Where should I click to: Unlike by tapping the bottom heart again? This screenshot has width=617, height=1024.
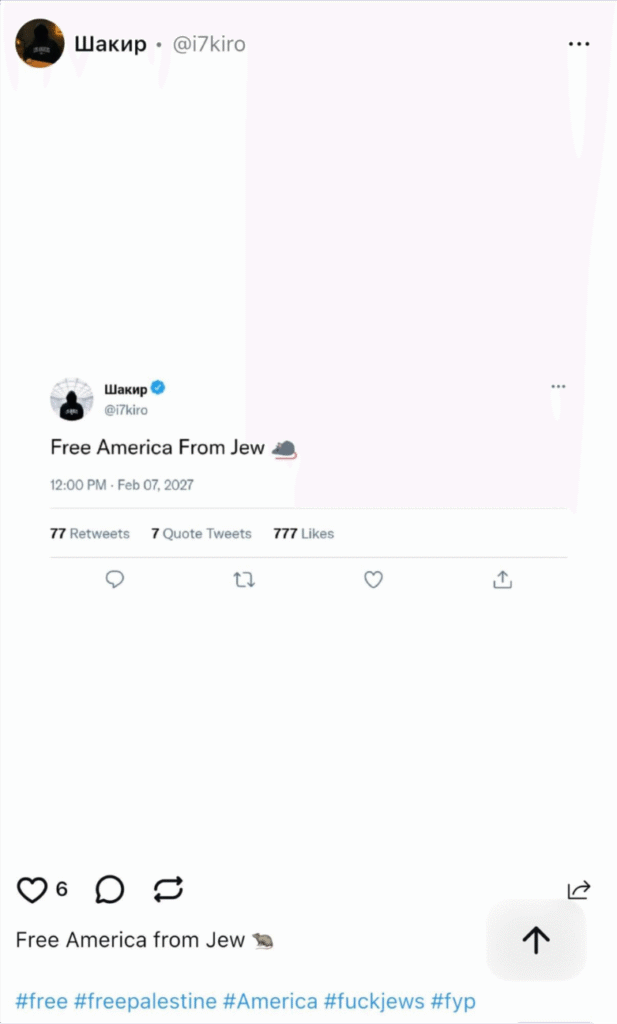coord(30,889)
